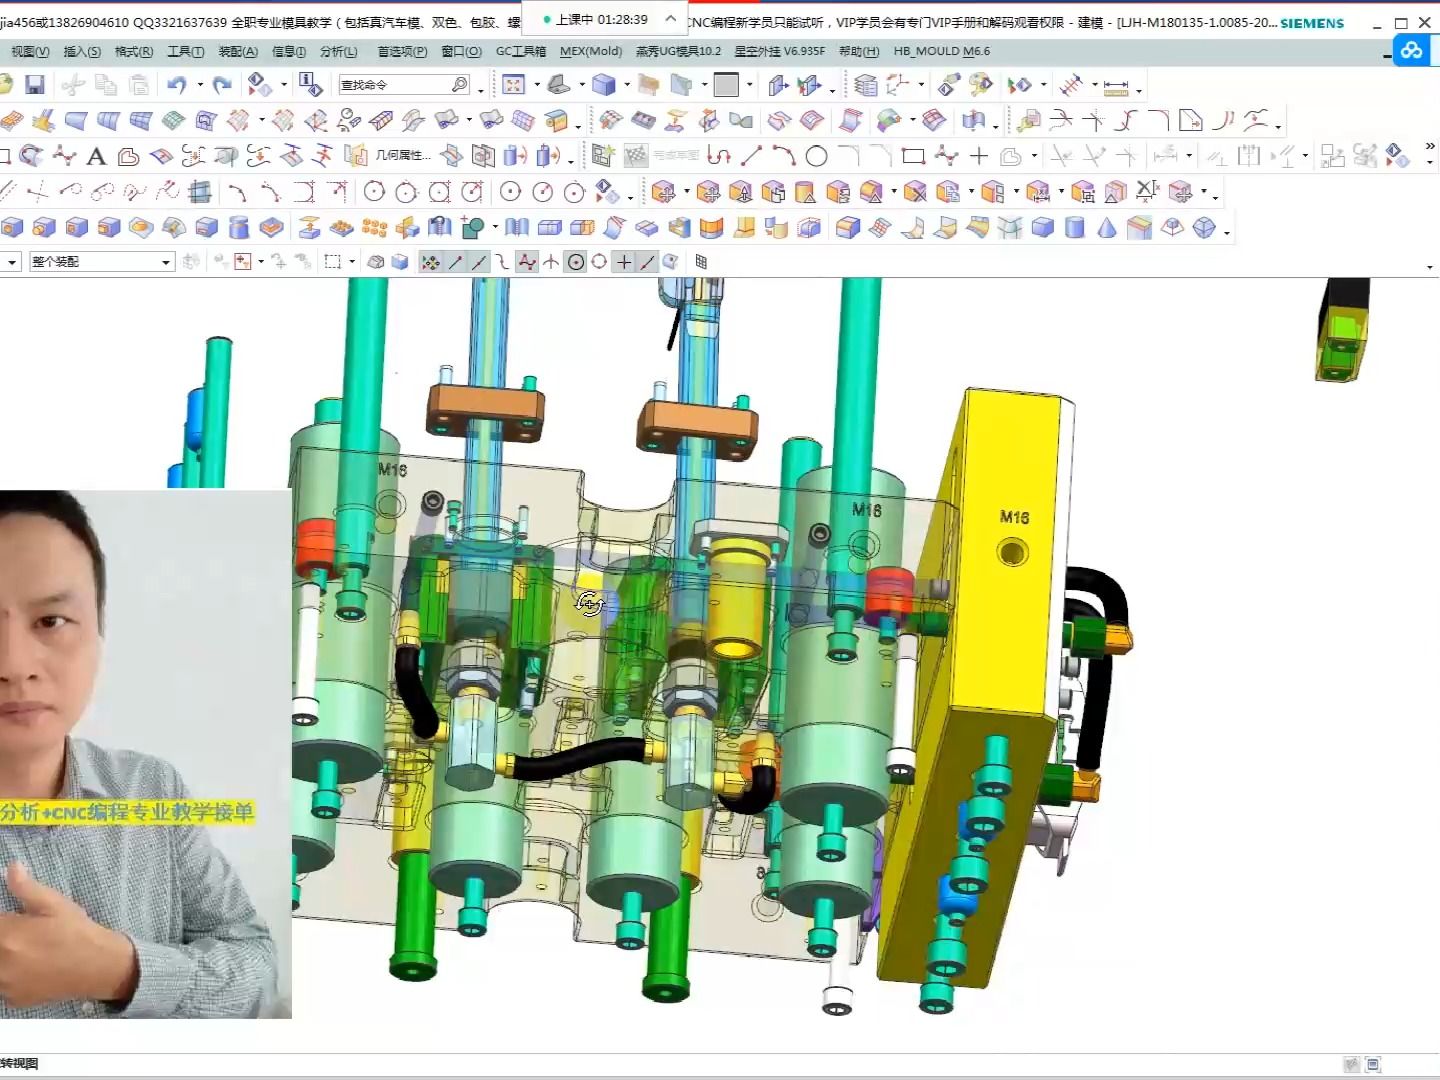Toggle the snap Quadrant point option

599,262
